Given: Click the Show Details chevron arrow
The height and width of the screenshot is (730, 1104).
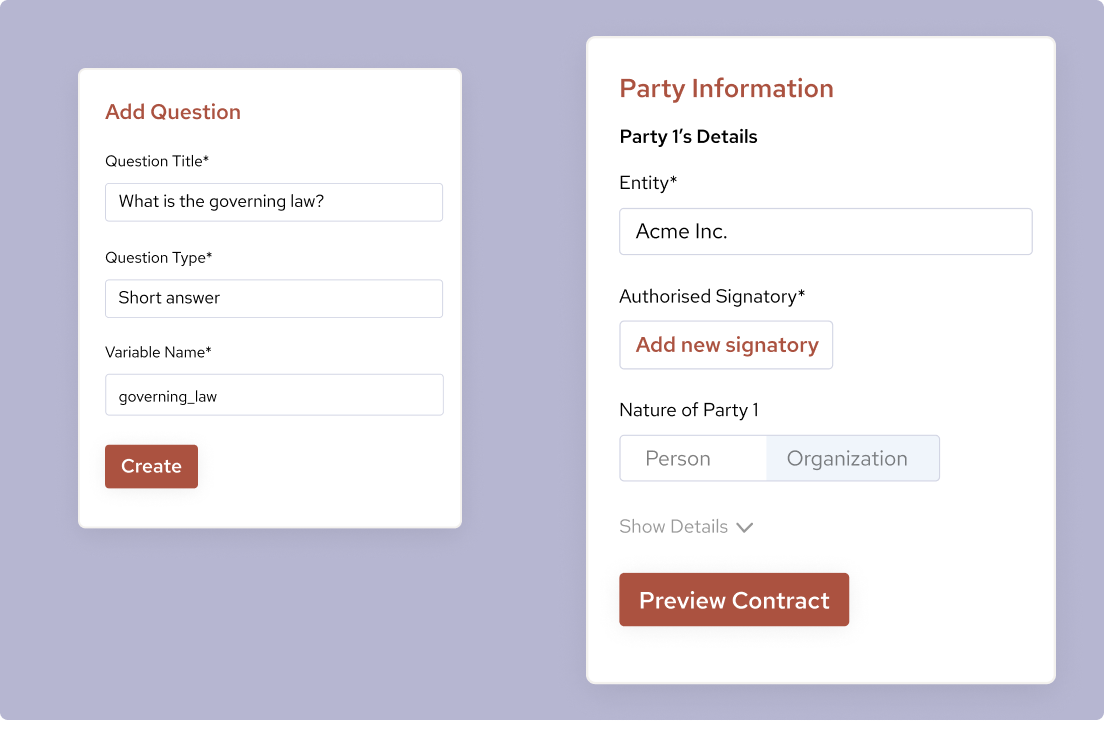Looking at the screenshot, I should pos(744,526).
